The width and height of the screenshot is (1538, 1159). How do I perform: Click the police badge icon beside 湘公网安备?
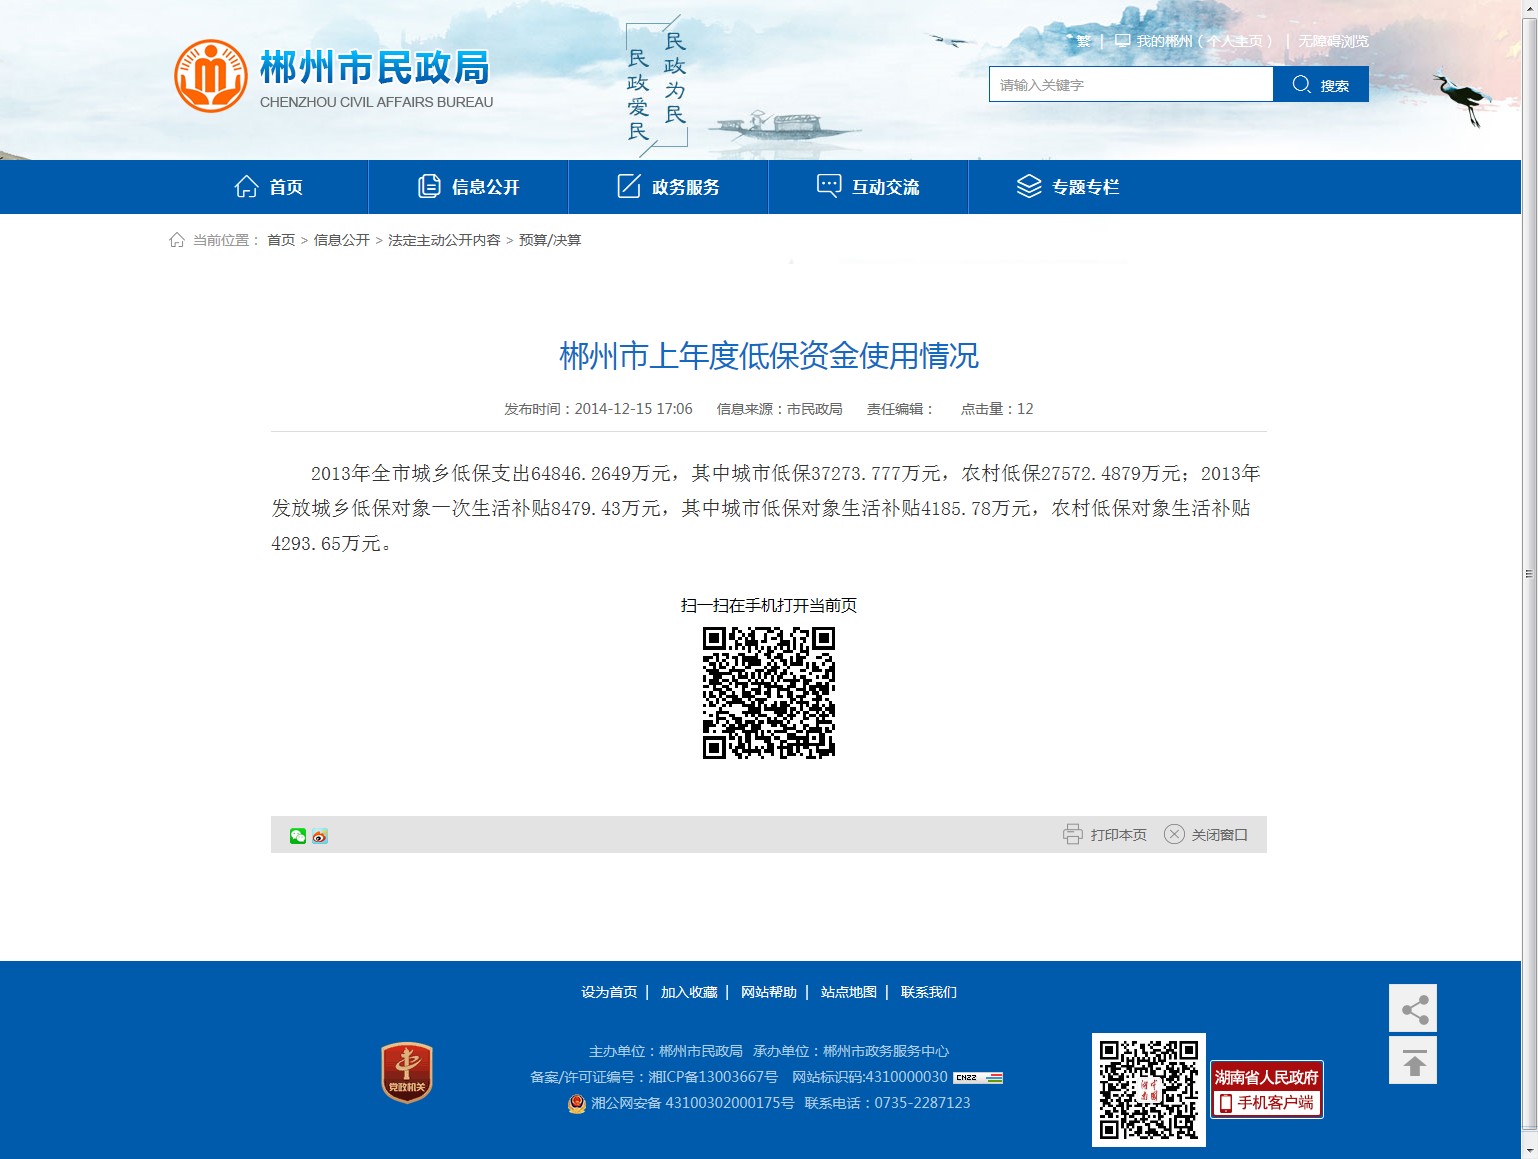(x=577, y=1103)
